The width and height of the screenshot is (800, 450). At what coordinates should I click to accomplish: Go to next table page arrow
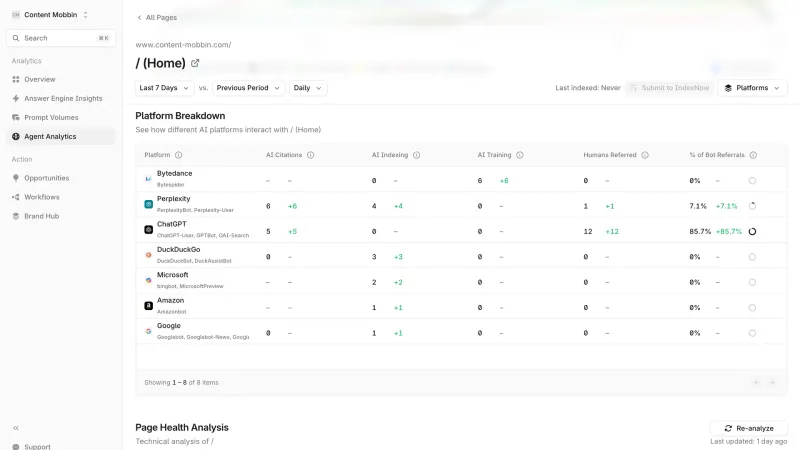point(772,382)
